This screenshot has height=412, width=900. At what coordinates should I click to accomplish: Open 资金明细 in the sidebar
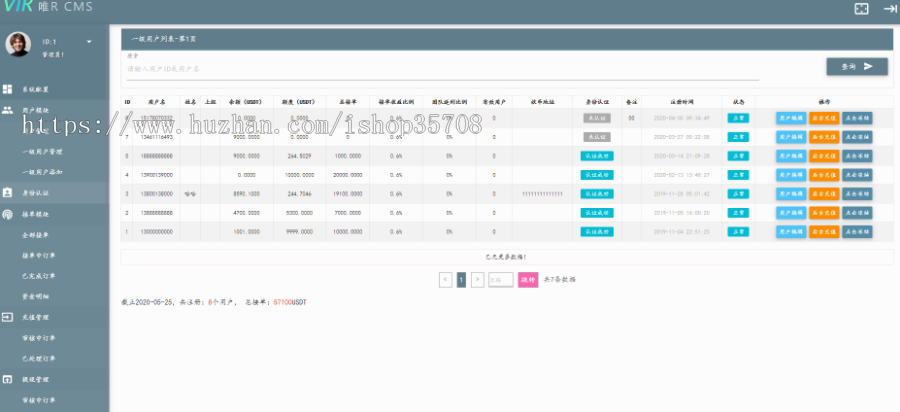tap(36, 296)
